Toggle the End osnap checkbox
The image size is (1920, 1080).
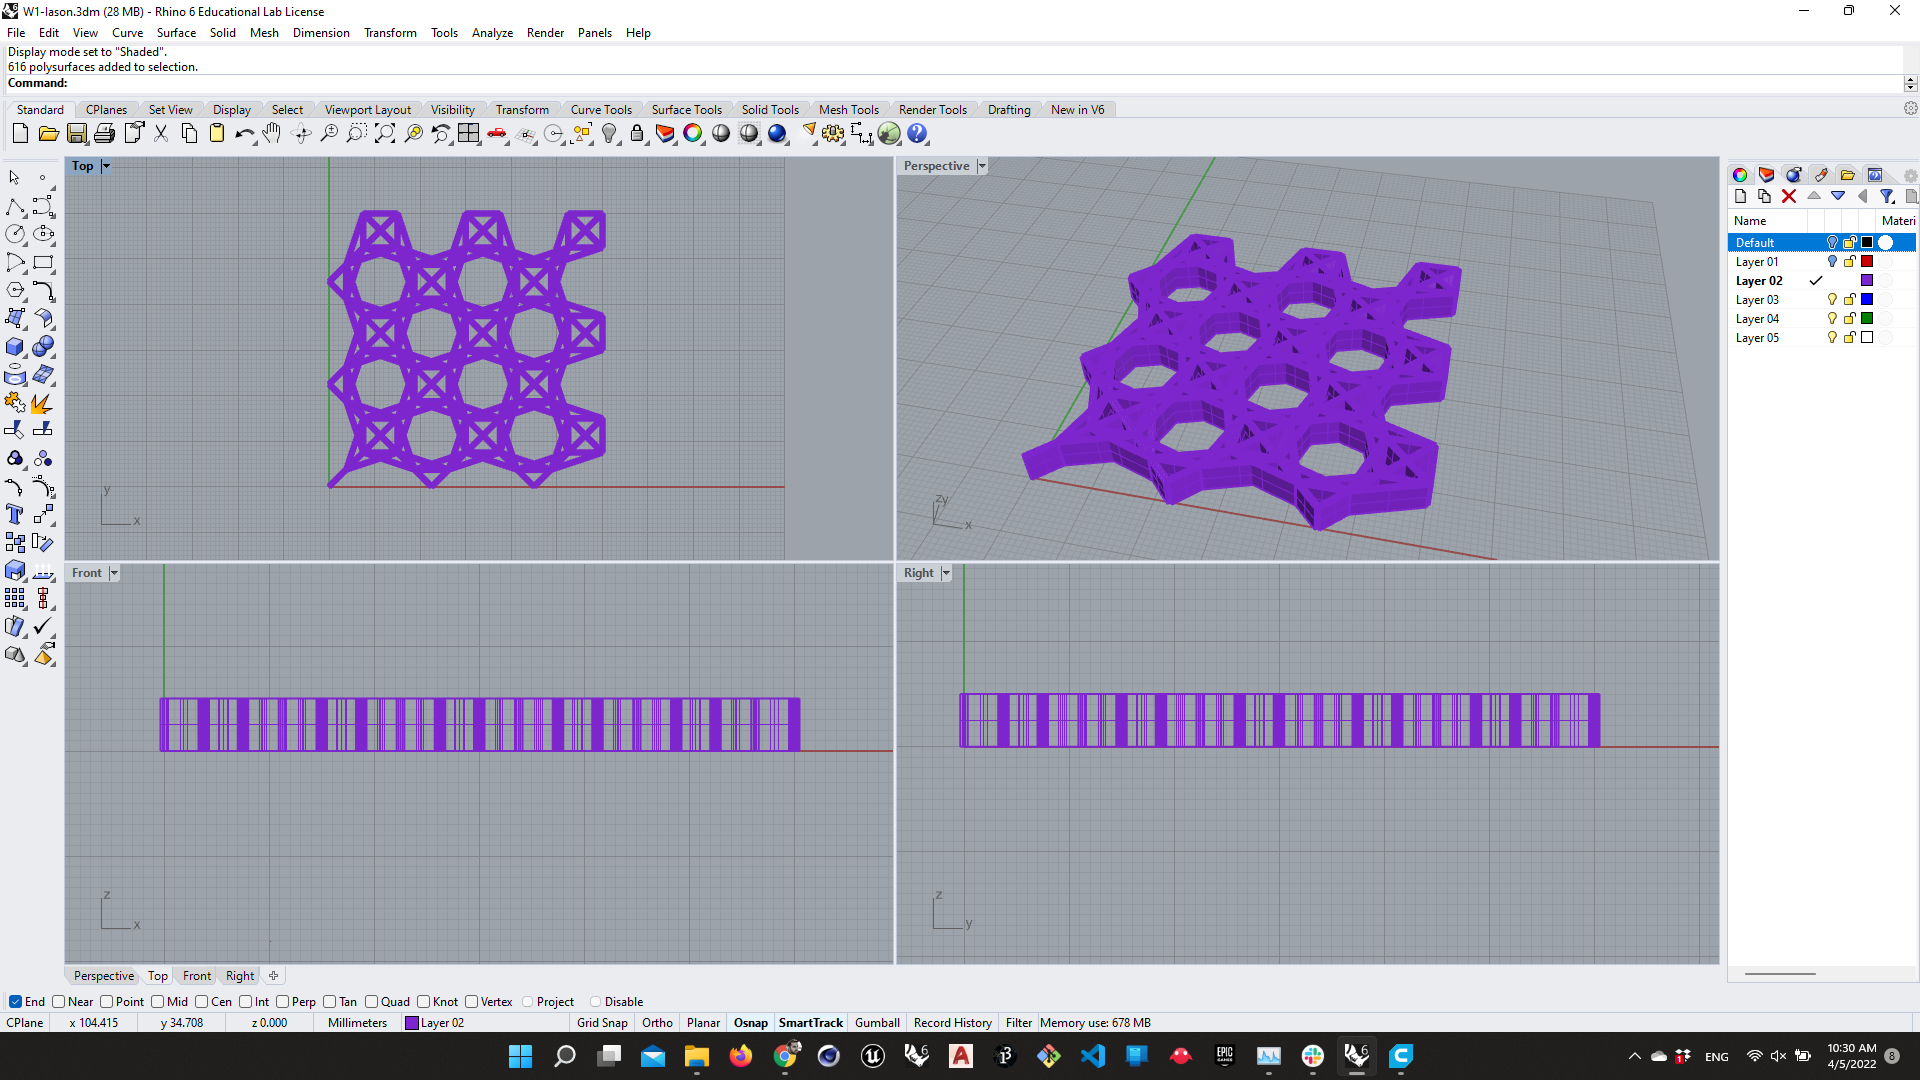(15, 1002)
